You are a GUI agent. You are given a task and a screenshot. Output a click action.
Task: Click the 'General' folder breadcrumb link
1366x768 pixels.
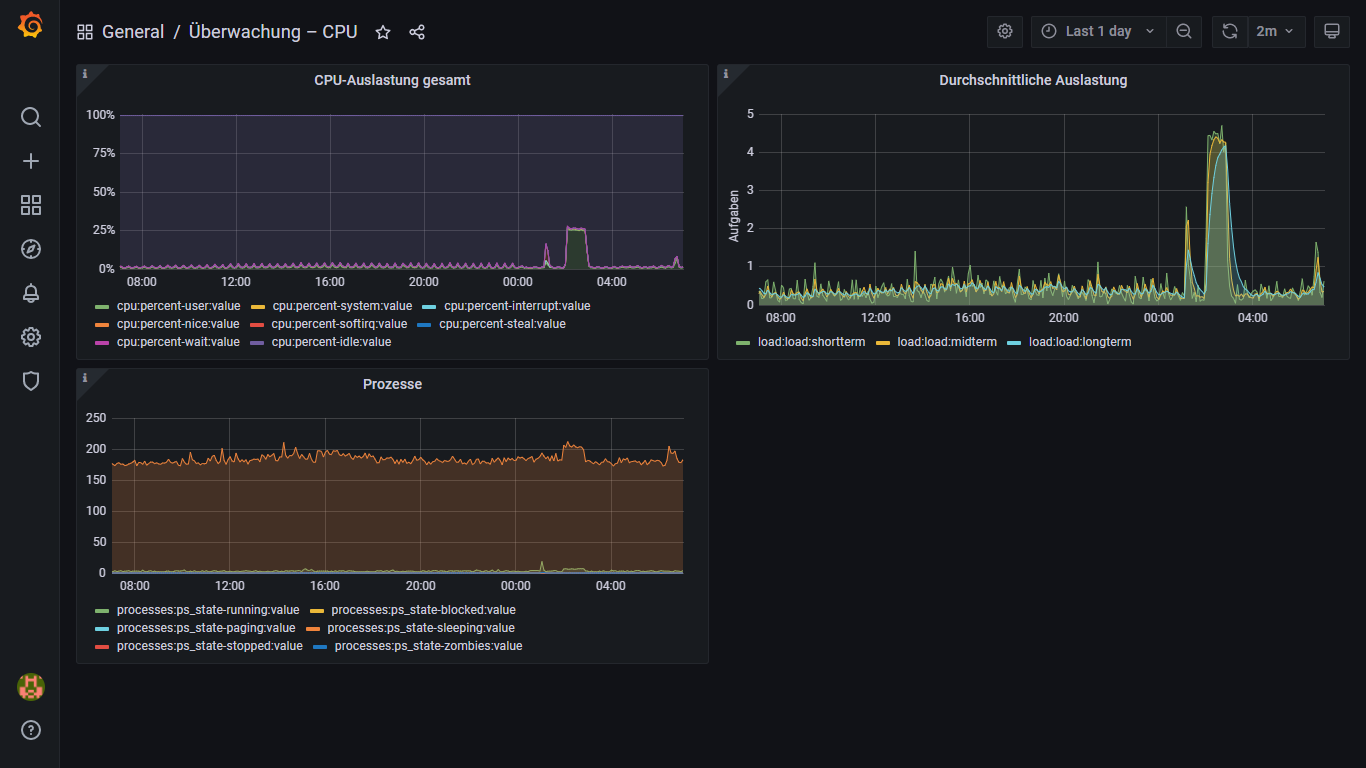pyautogui.click(x=133, y=32)
